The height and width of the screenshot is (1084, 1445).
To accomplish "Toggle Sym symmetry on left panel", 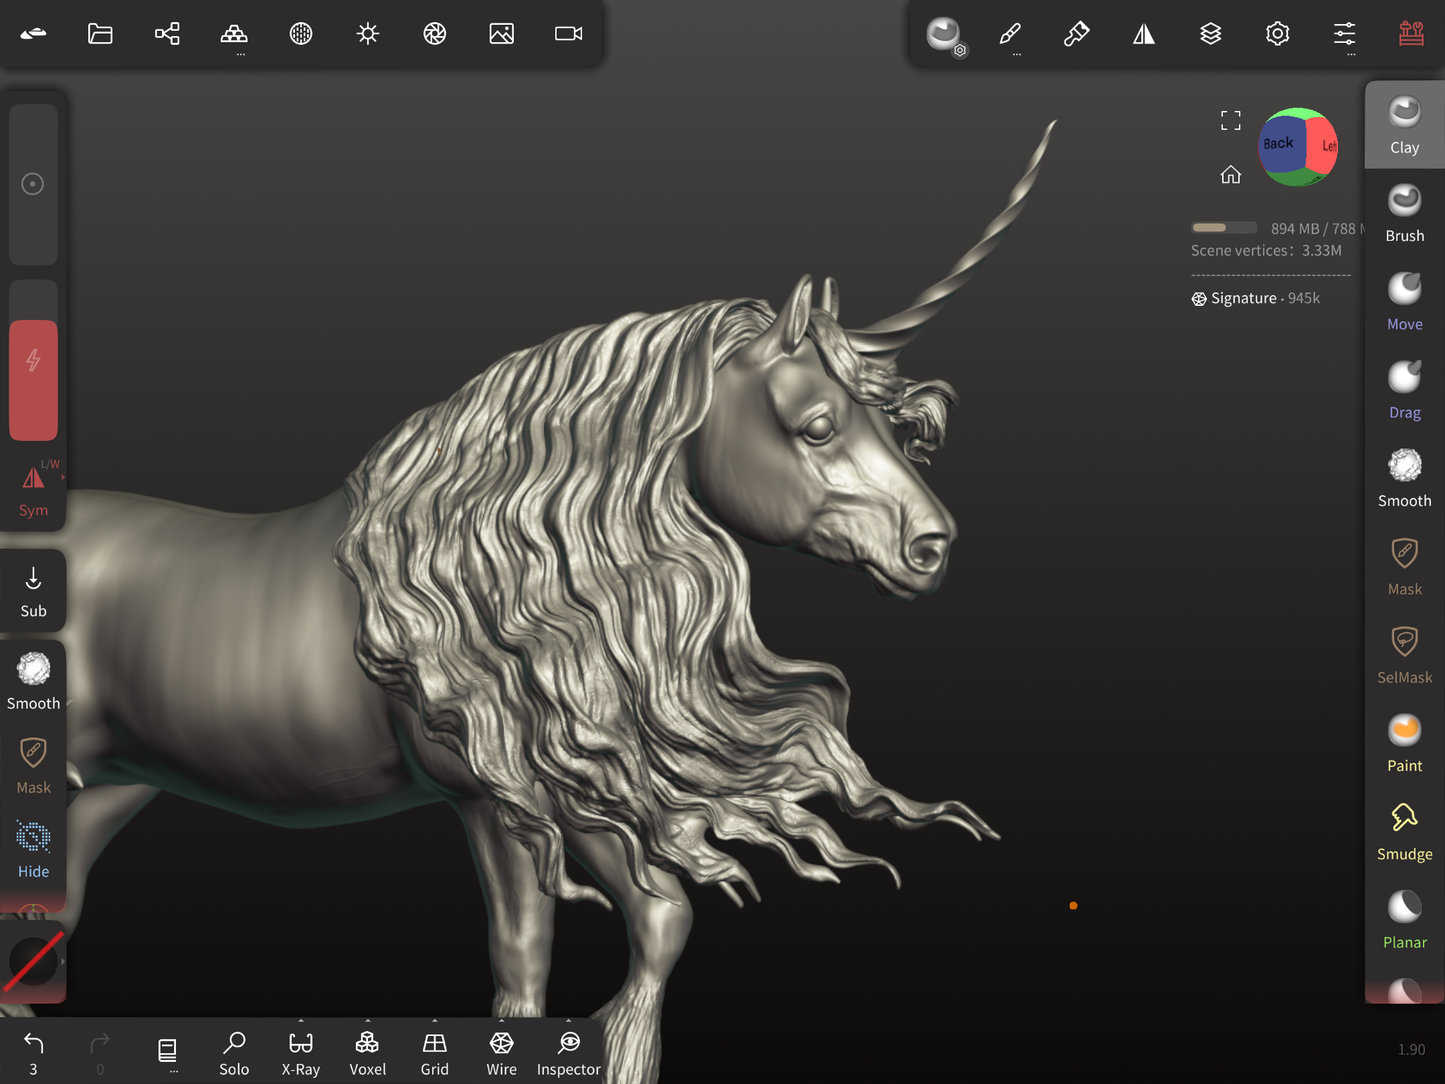I will tap(33, 490).
